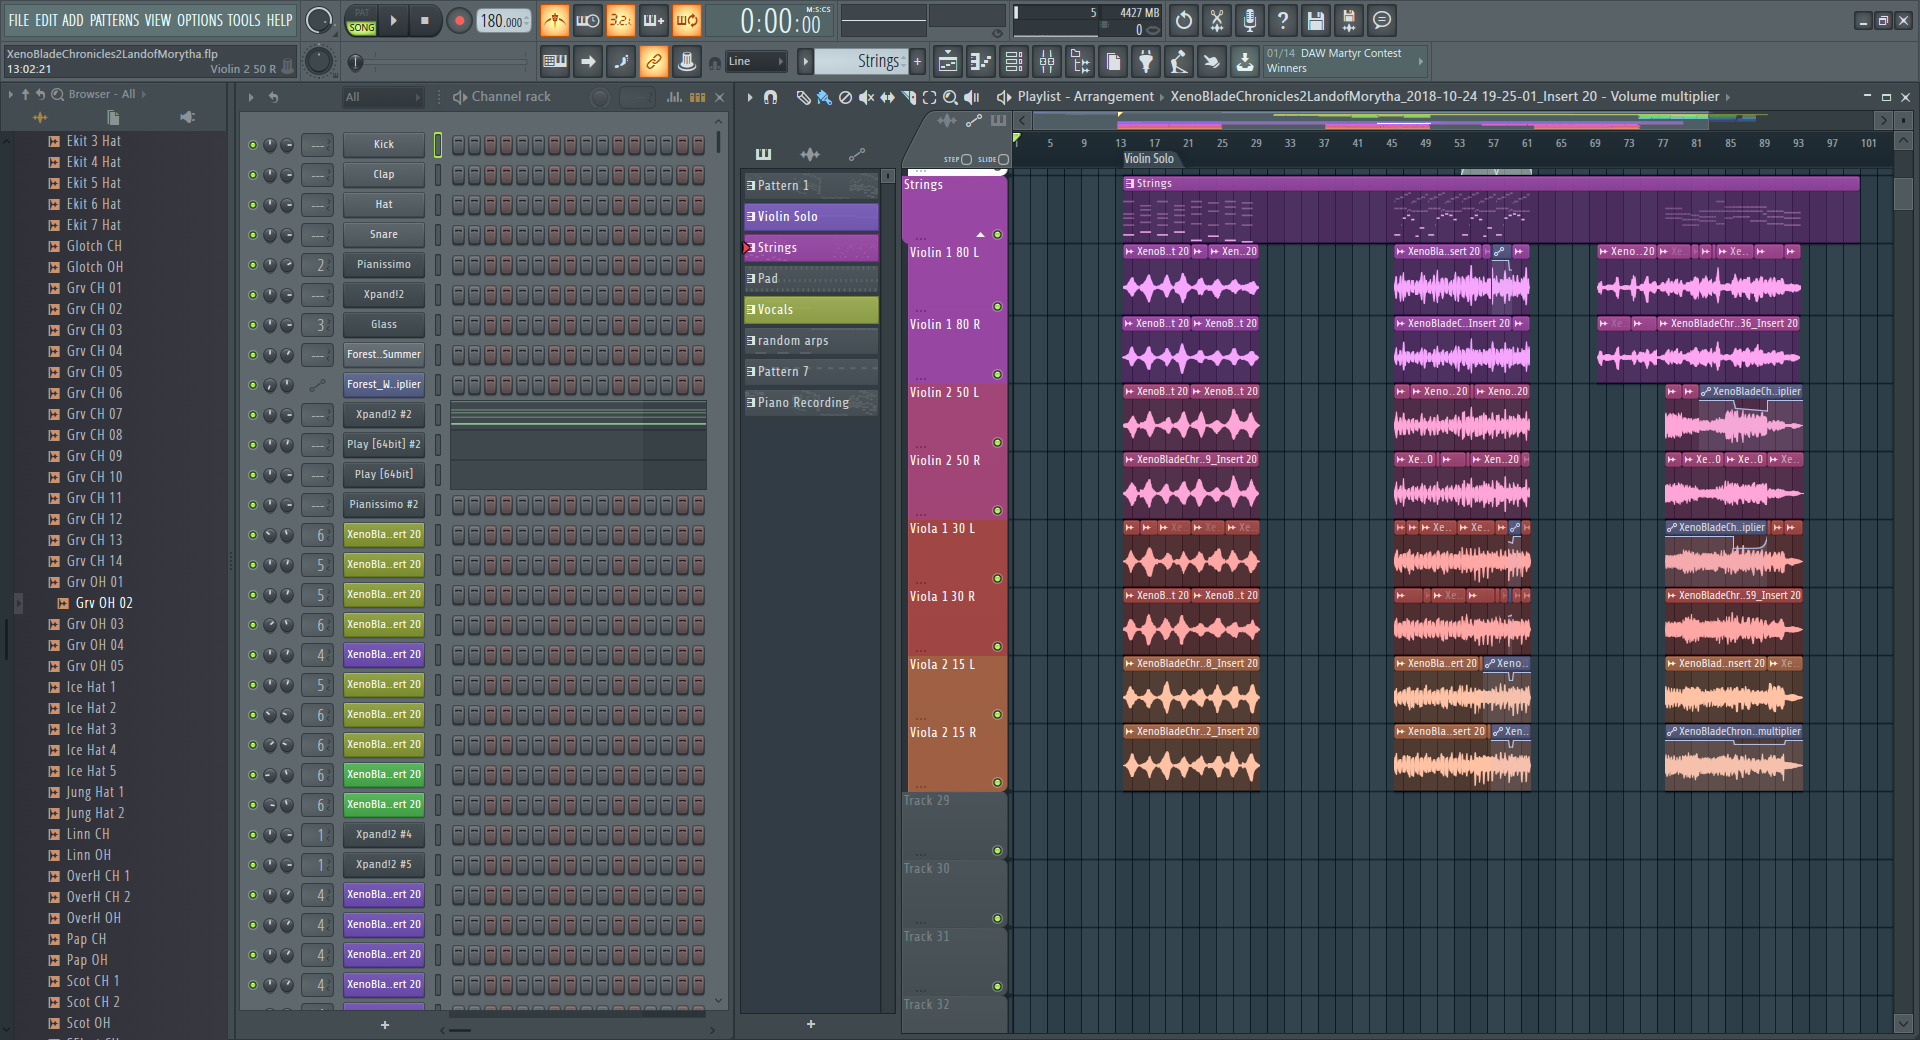1920x1040 pixels.
Task: Toggle the STEP editing checkbox
Action: tap(966, 160)
